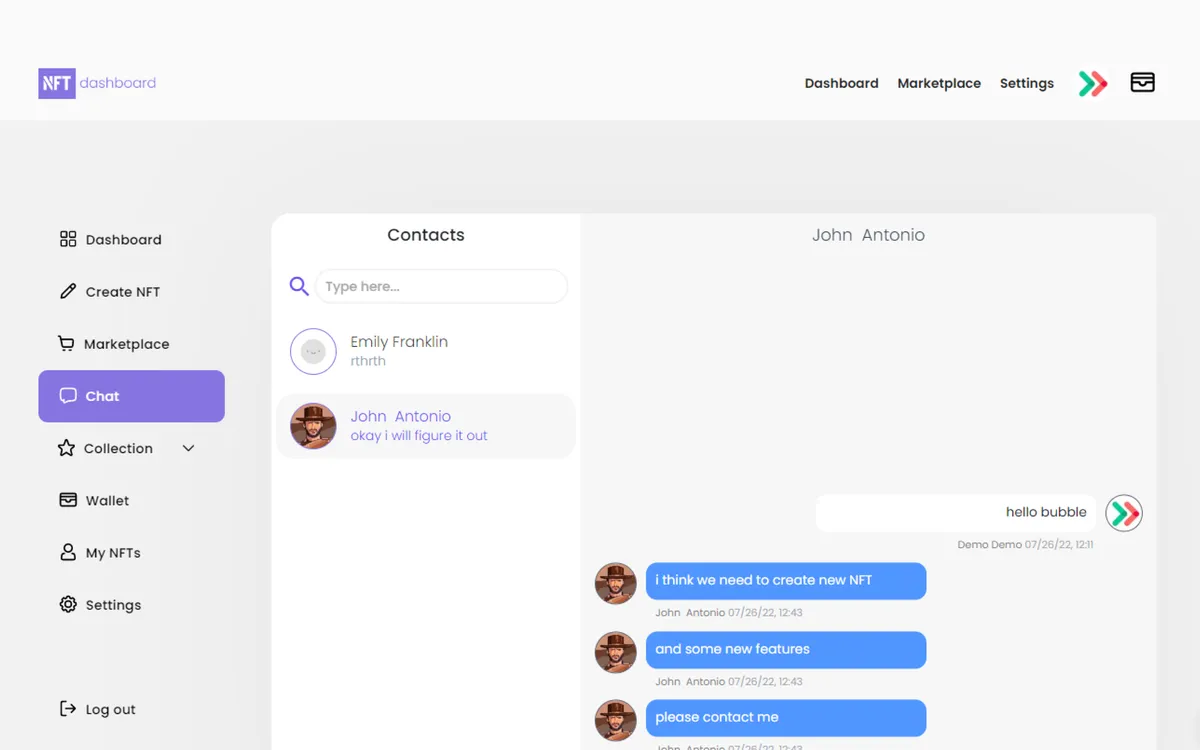Screen dimensions: 1200x750
Task: Click John Antonio's avatar in contacts
Action: (x=313, y=426)
